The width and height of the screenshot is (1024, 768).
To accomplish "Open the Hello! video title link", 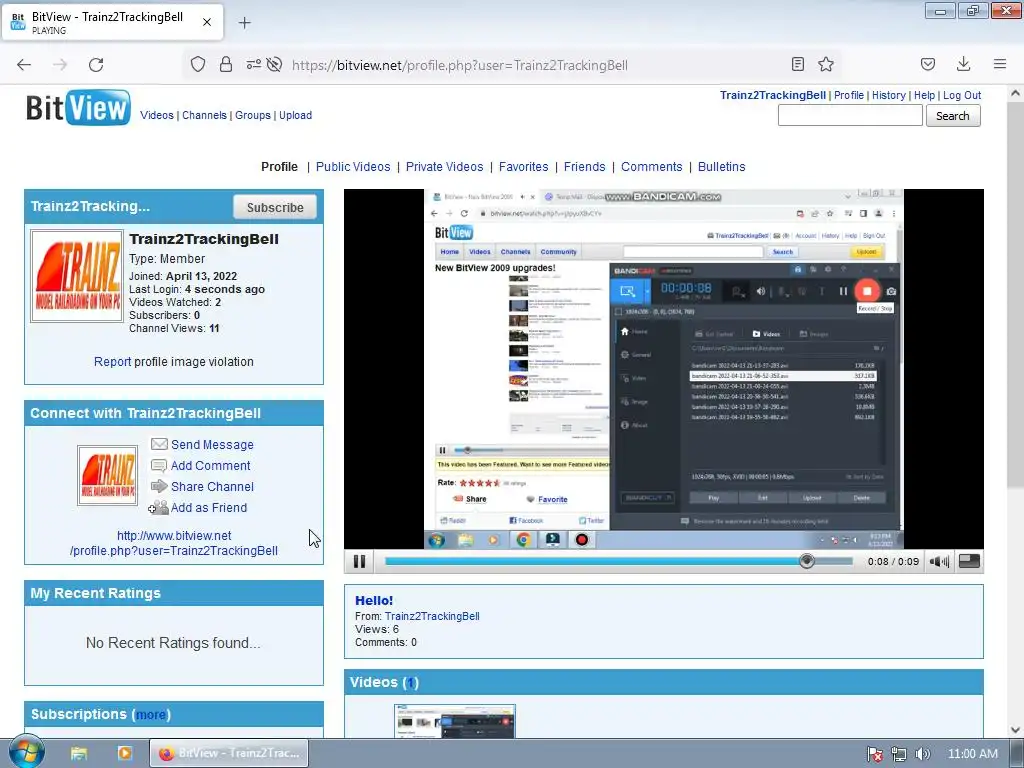I will [x=374, y=600].
